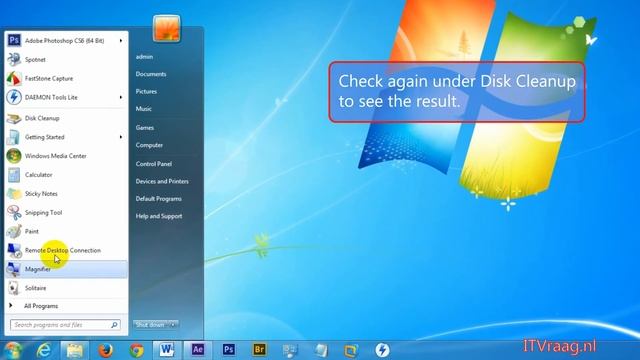Launch Google Chrome from the taskbar
640x360 pixels.
tap(137, 350)
